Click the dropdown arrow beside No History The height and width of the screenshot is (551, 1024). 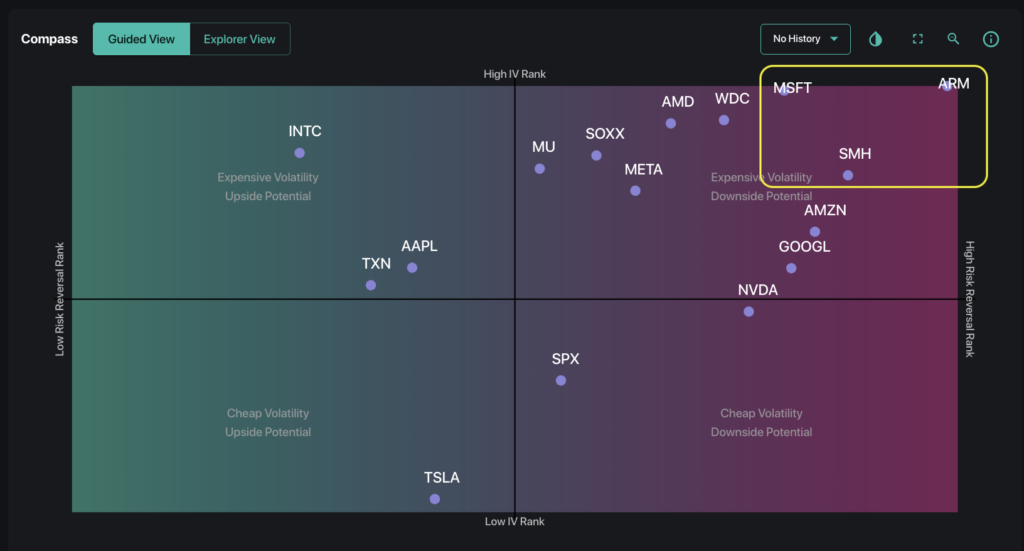tap(834, 39)
